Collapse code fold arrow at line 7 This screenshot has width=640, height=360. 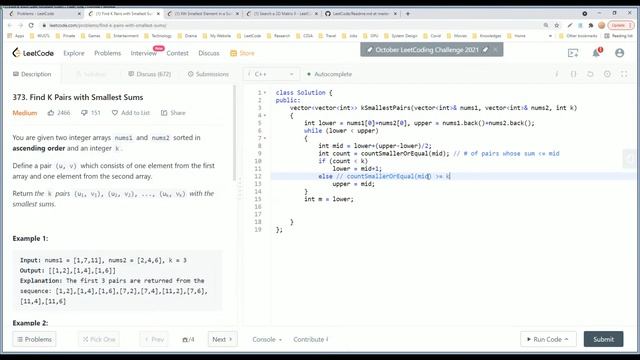tap(265, 138)
